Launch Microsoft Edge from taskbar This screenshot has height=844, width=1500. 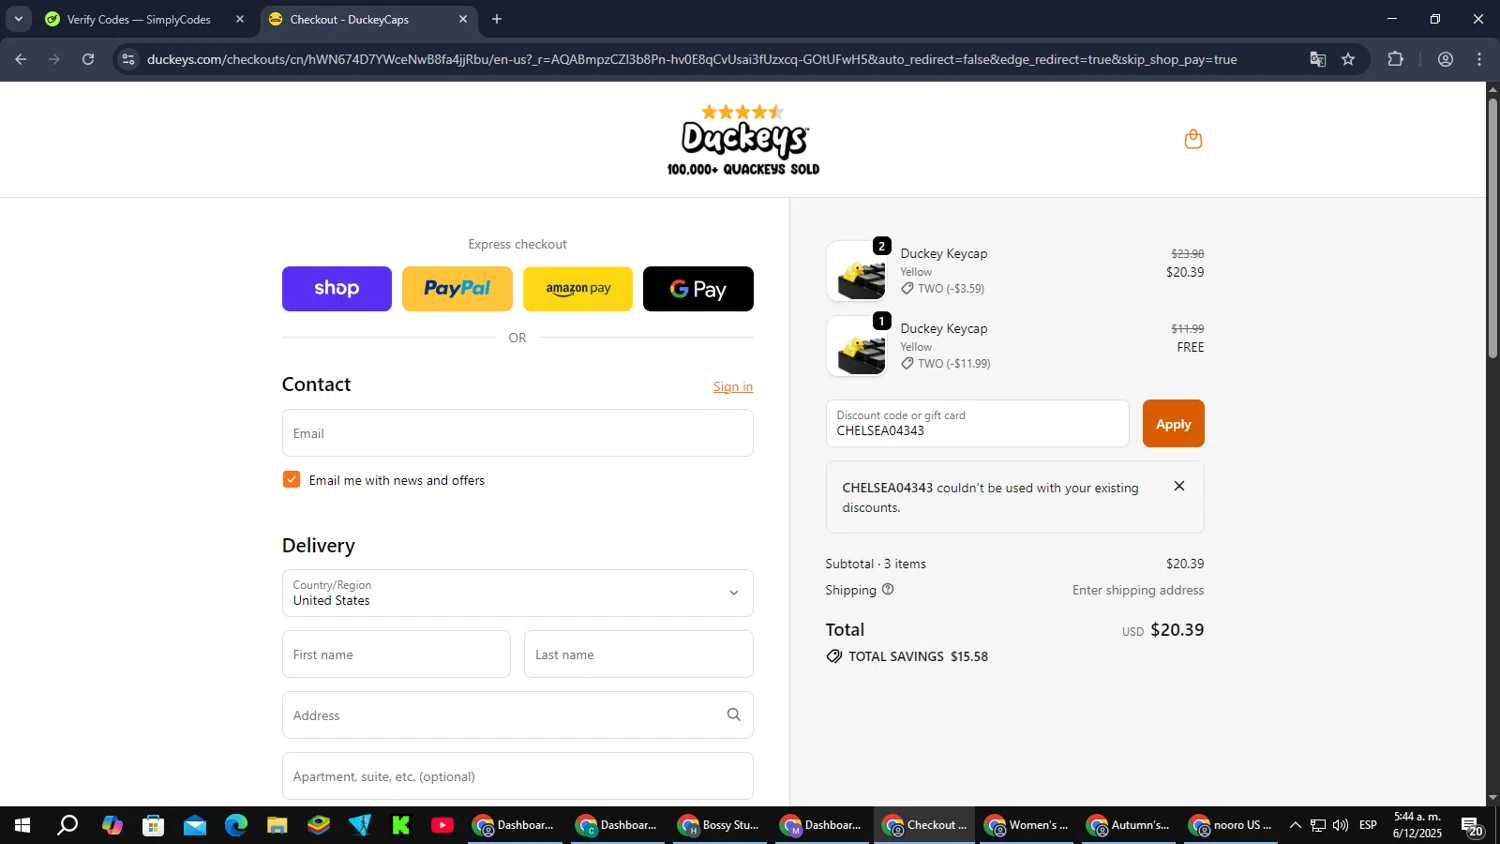pyautogui.click(x=236, y=825)
